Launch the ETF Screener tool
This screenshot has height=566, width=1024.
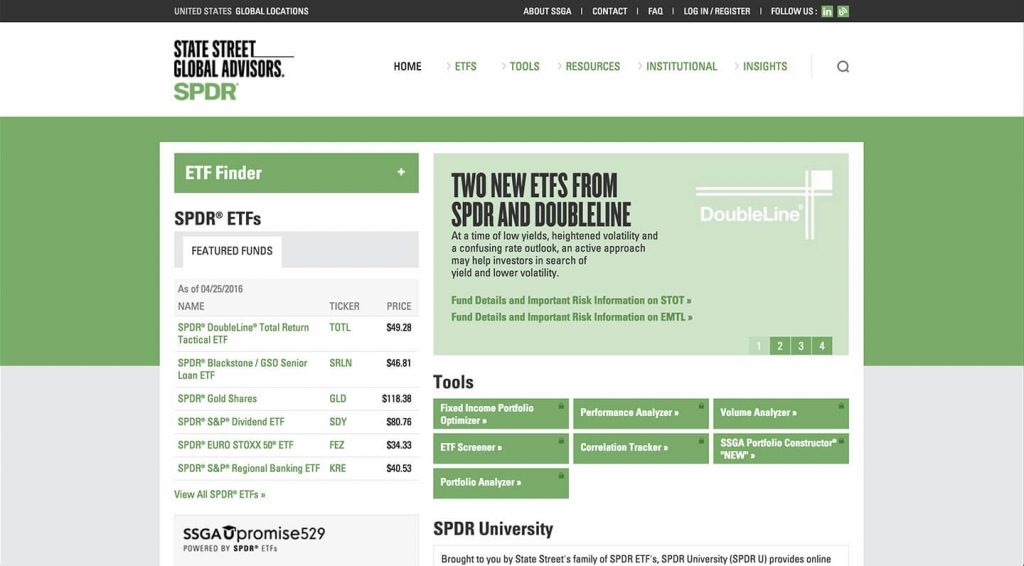coord(501,448)
